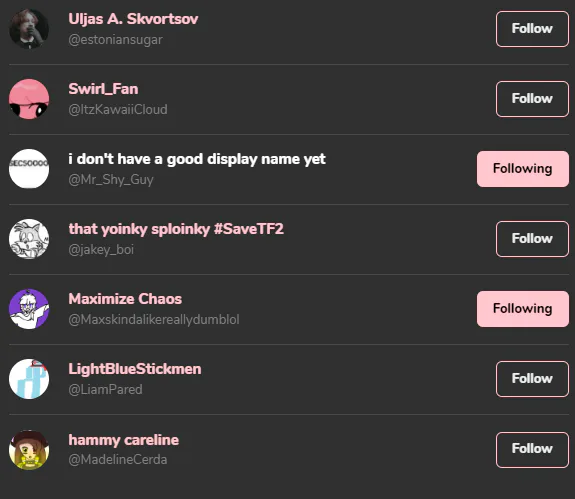Screen dimensions: 575x499
Task: Follow Uljas A. Skvortsov
Action: (x=532, y=29)
